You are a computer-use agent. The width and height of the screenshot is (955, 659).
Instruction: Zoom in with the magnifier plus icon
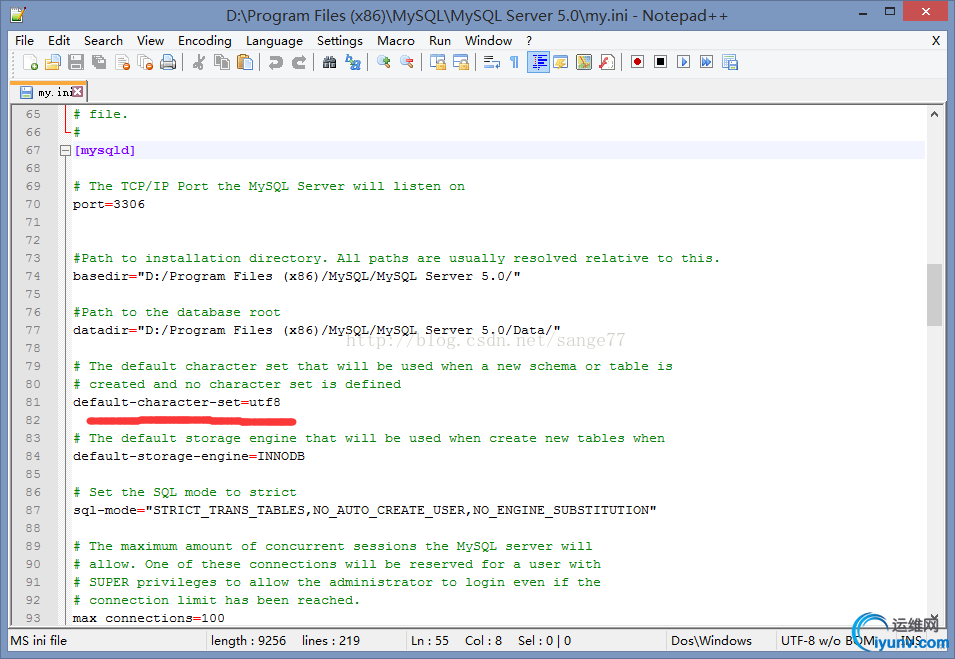(384, 62)
